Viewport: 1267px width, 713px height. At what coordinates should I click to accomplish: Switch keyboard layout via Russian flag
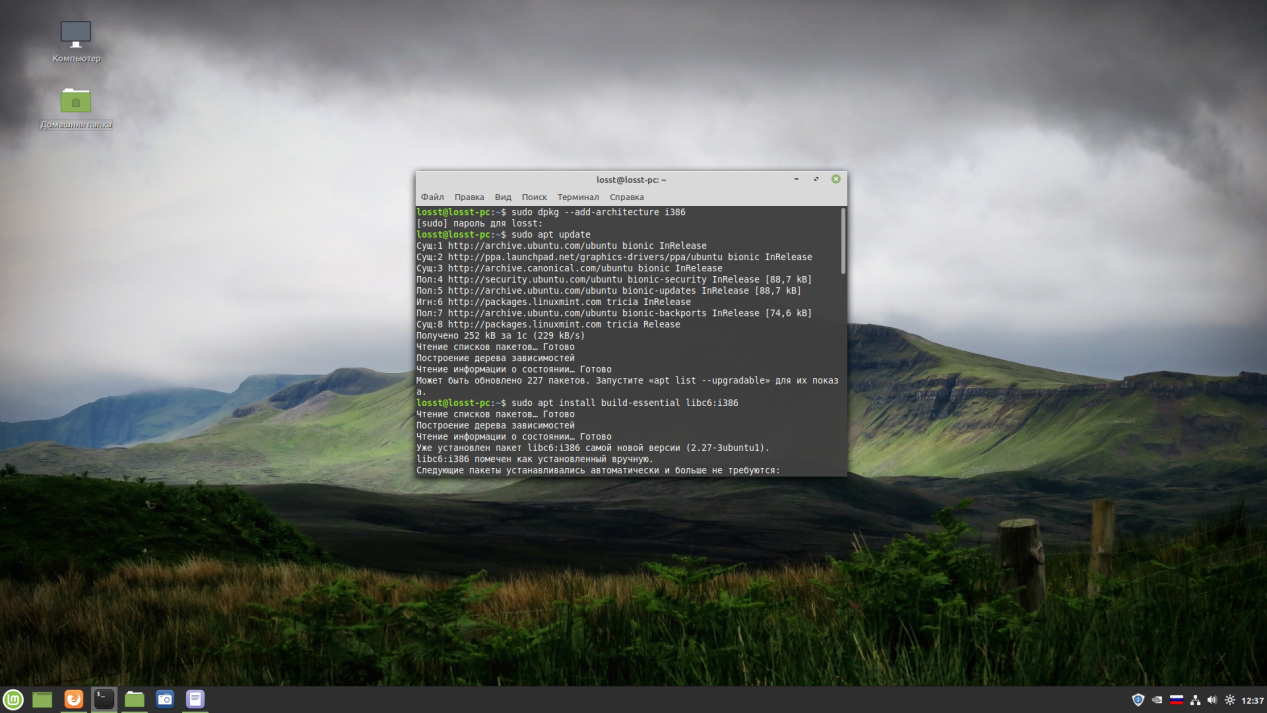[x=1176, y=700]
